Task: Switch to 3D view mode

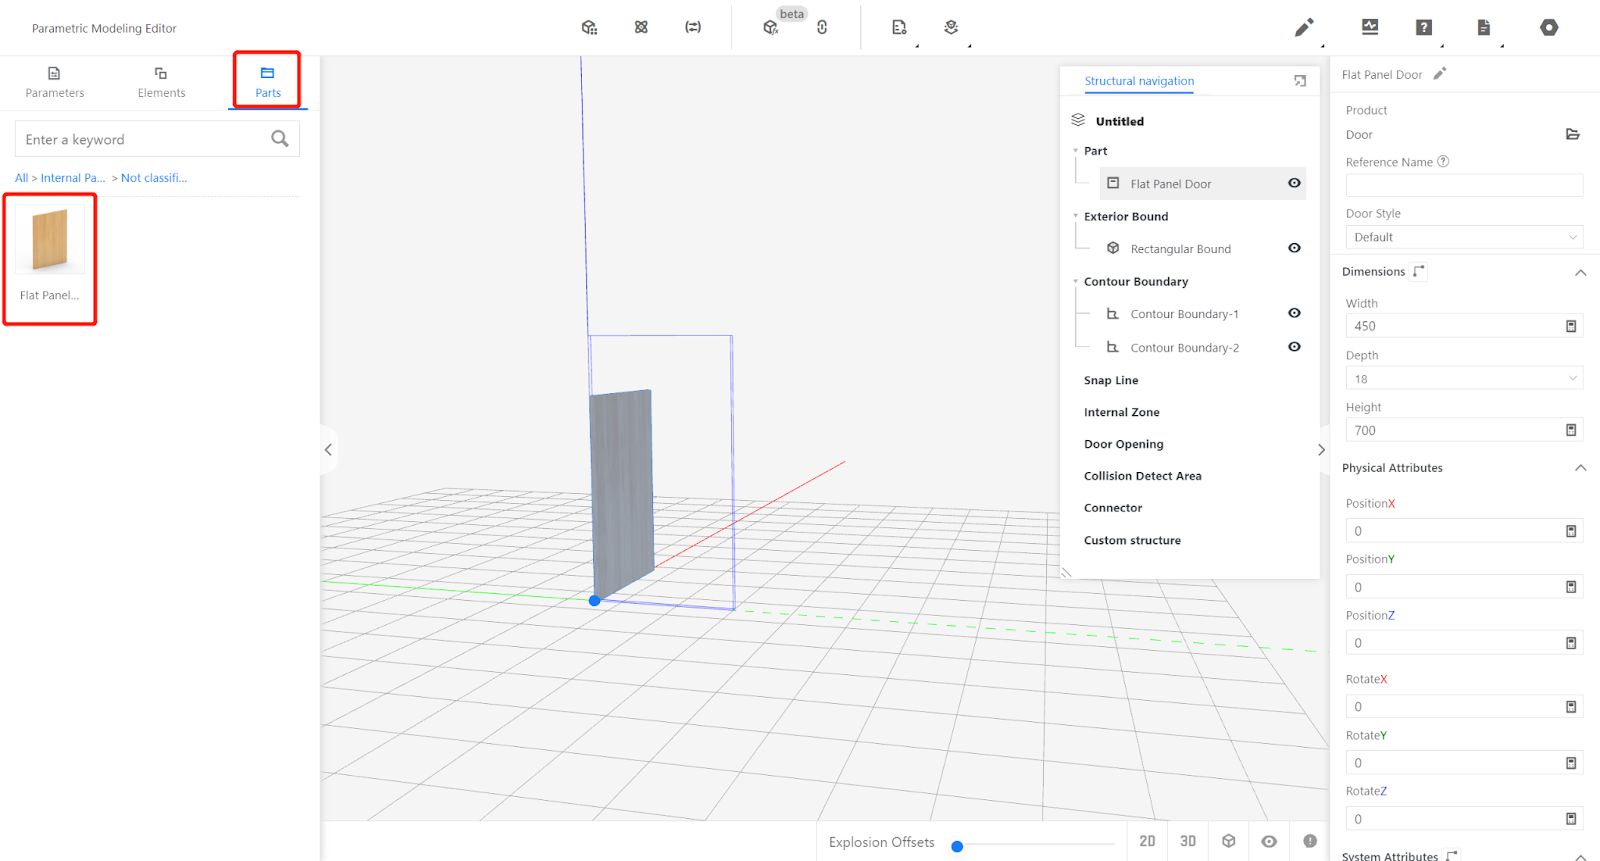Action: click(x=1188, y=841)
